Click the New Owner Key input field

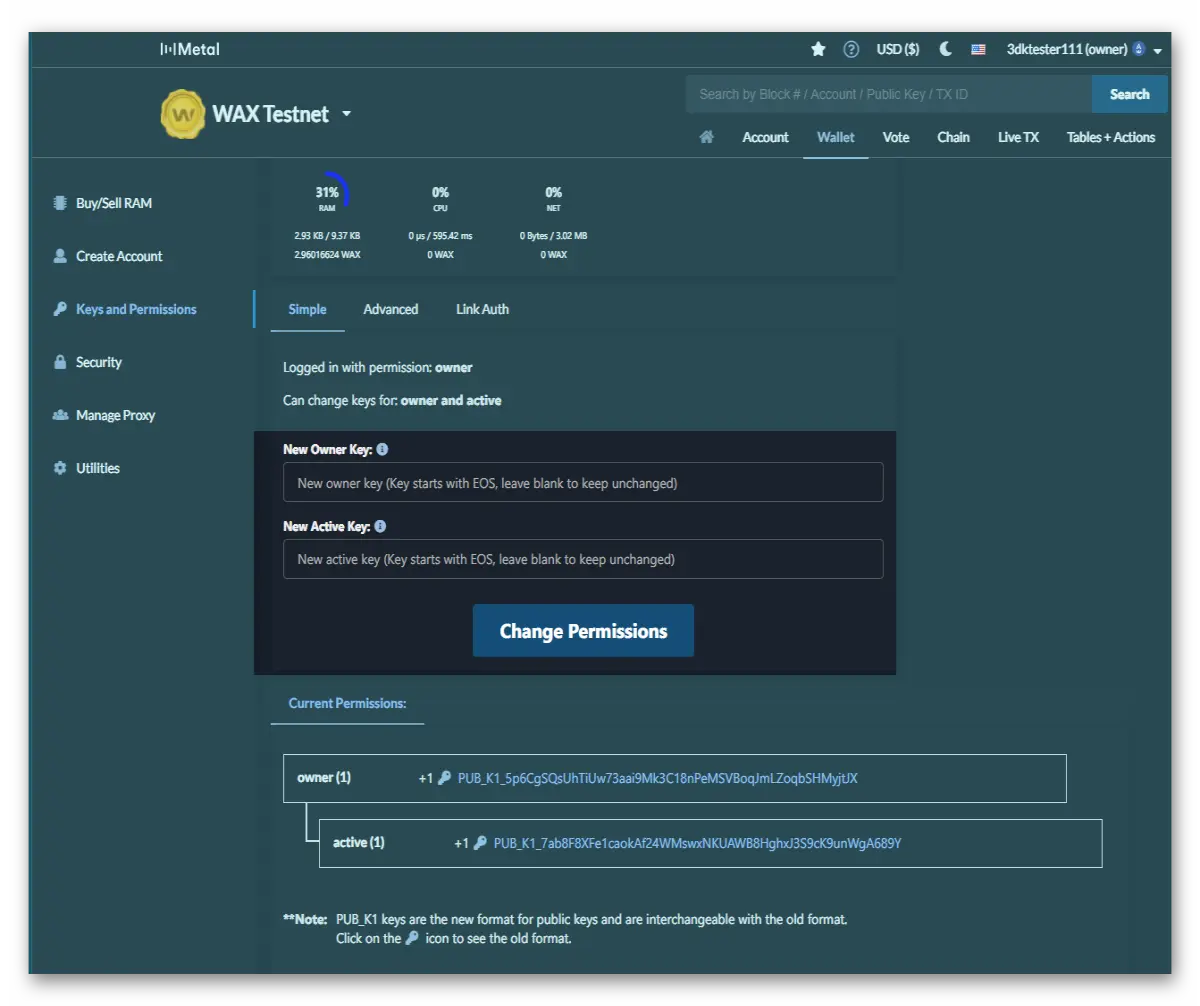tap(583, 482)
